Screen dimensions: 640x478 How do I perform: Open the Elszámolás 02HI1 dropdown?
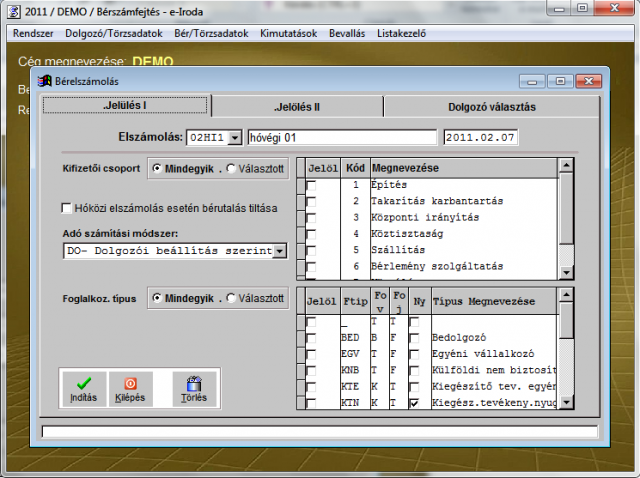click(234, 137)
